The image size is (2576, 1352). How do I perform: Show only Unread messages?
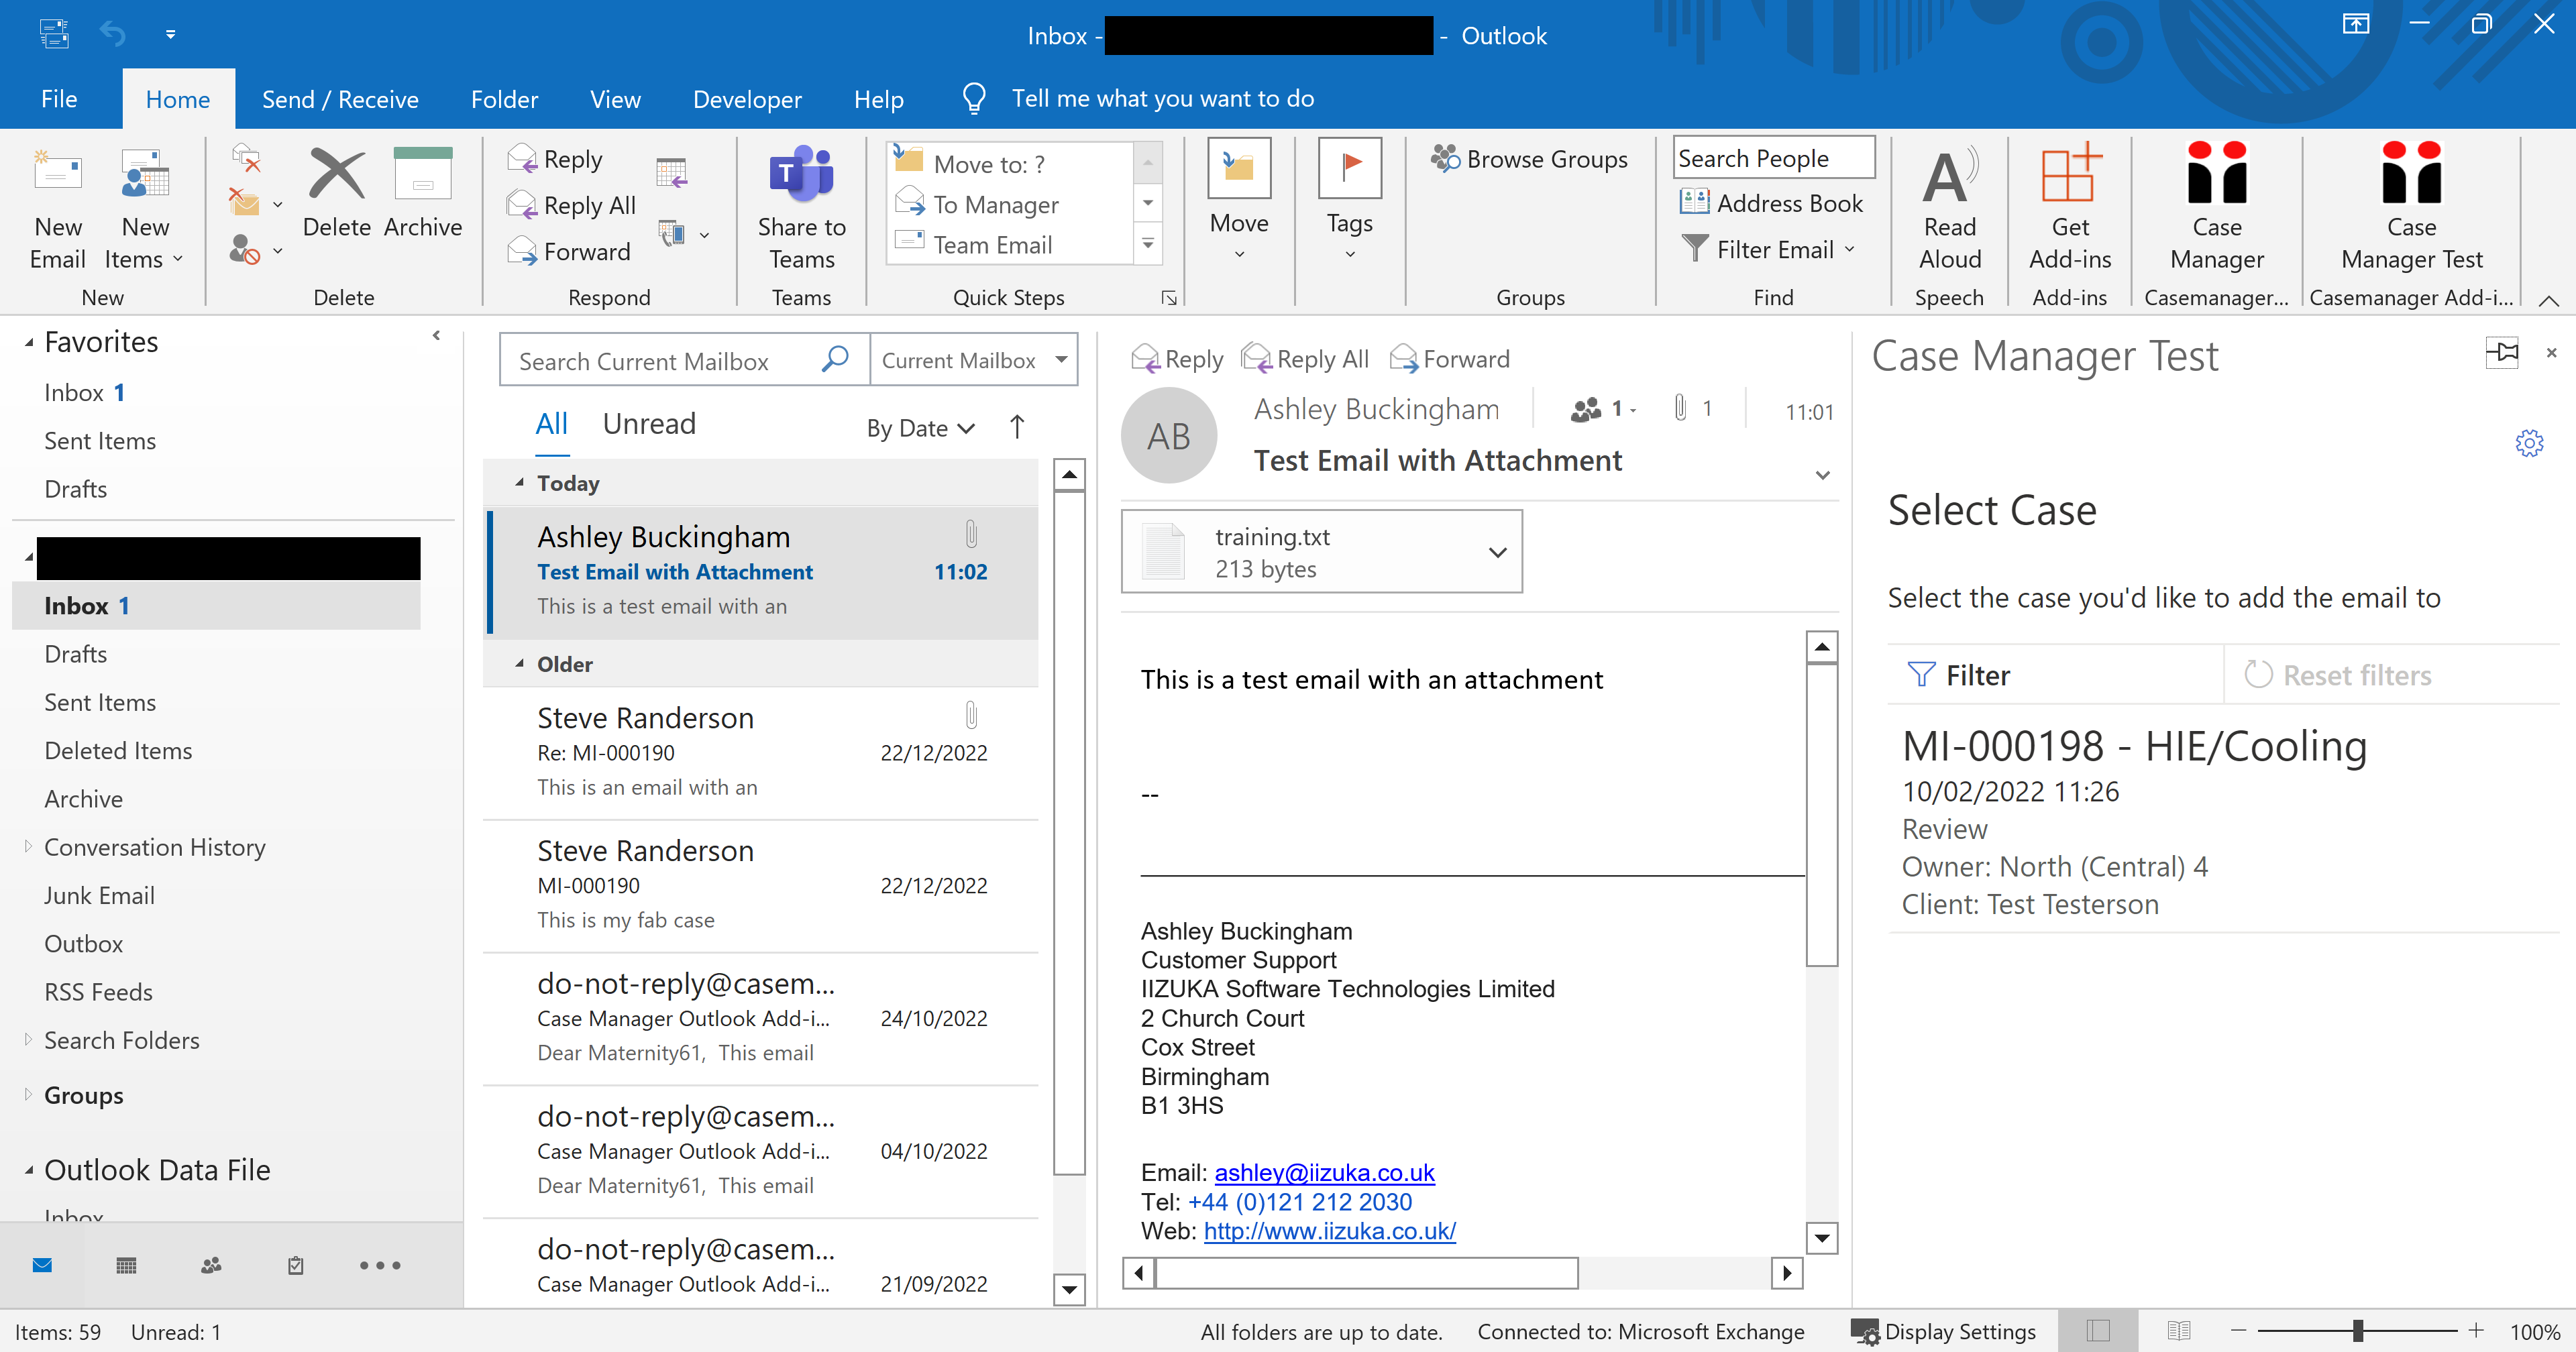[649, 424]
